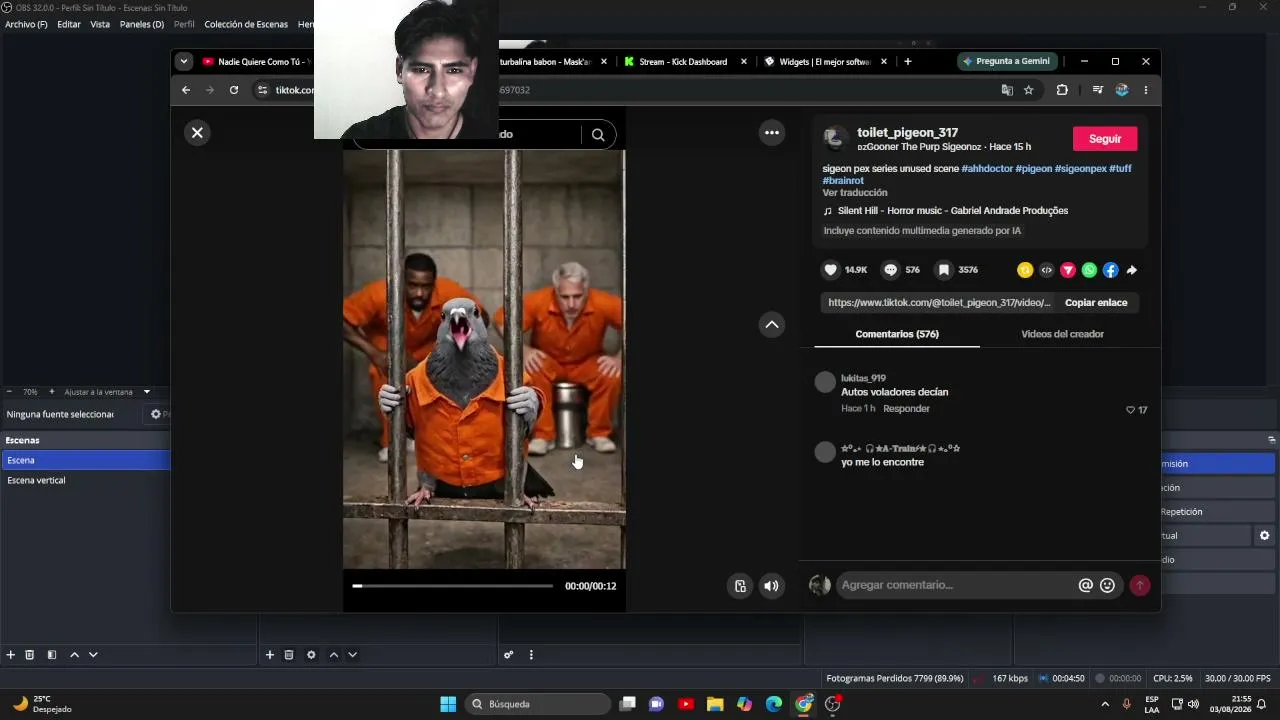Open a new Chrome tab
1280x720 pixels.
point(907,62)
